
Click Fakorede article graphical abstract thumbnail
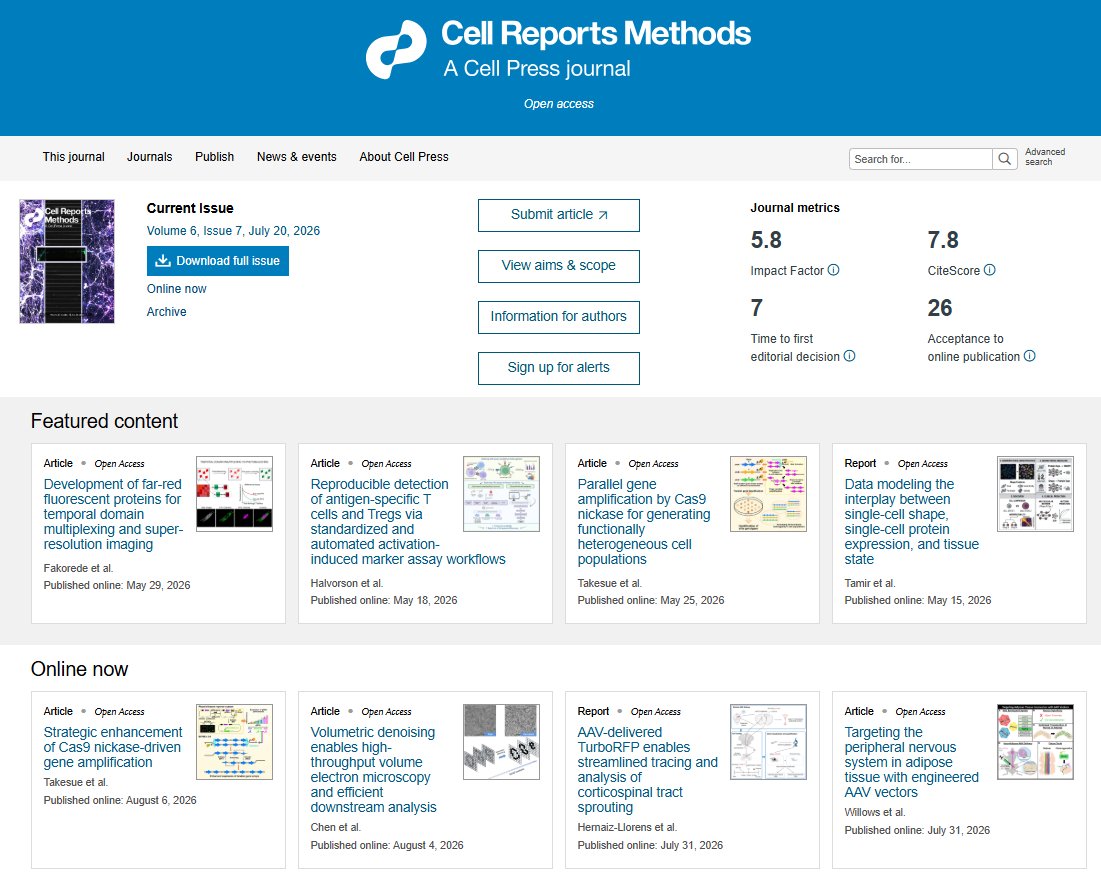[235, 494]
